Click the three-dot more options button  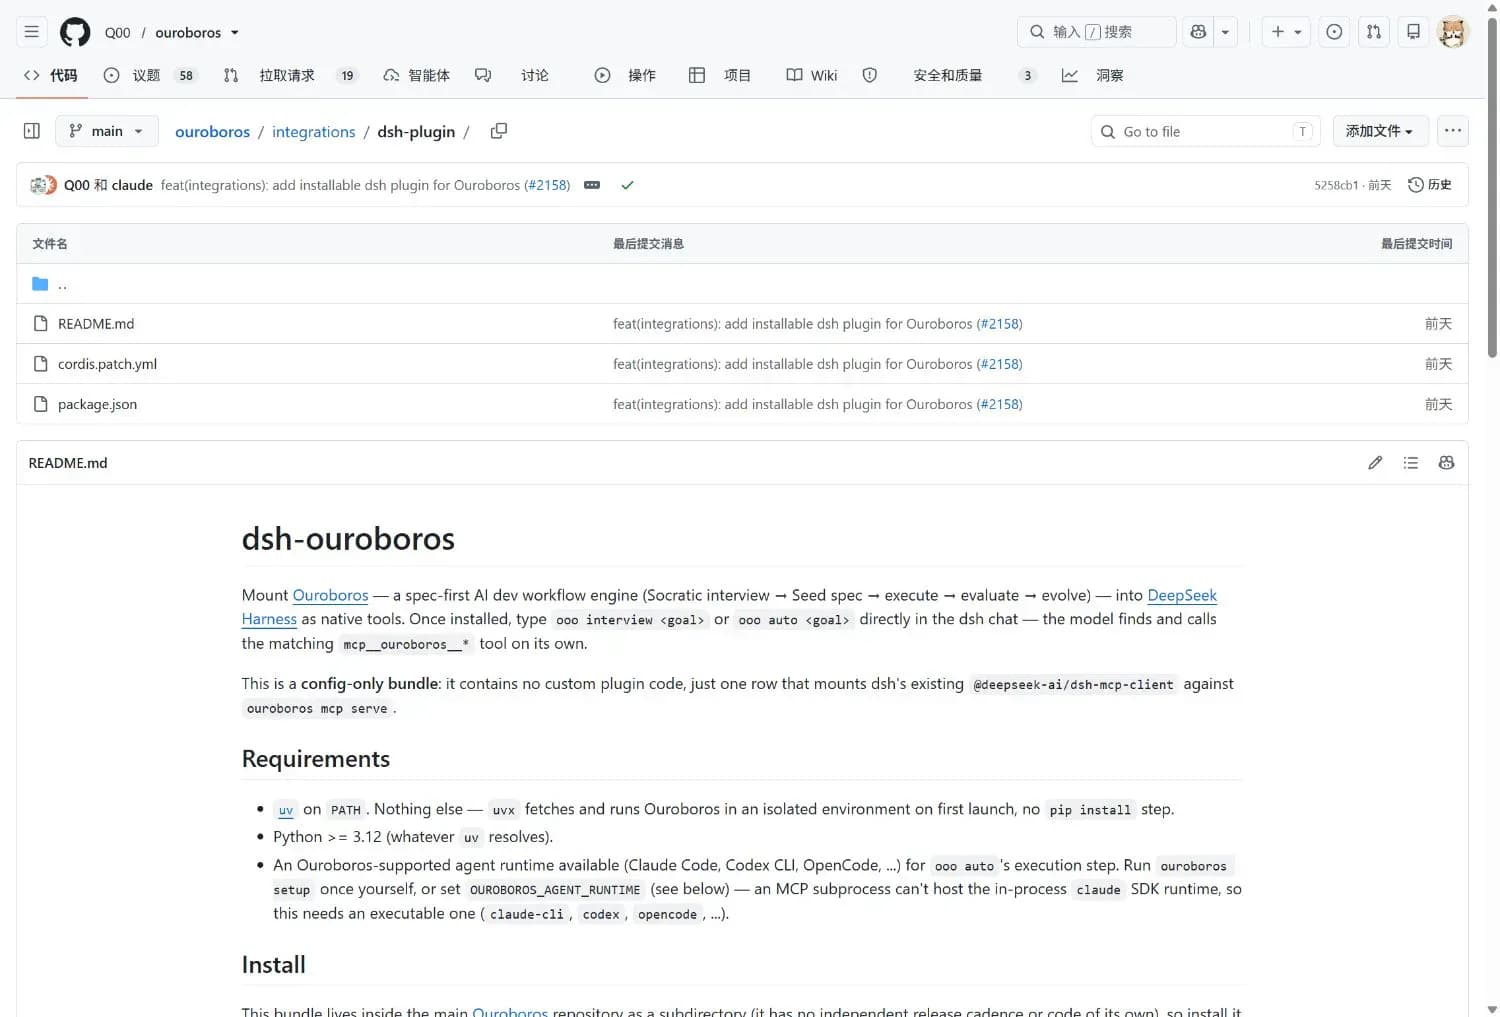[x=1453, y=131]
